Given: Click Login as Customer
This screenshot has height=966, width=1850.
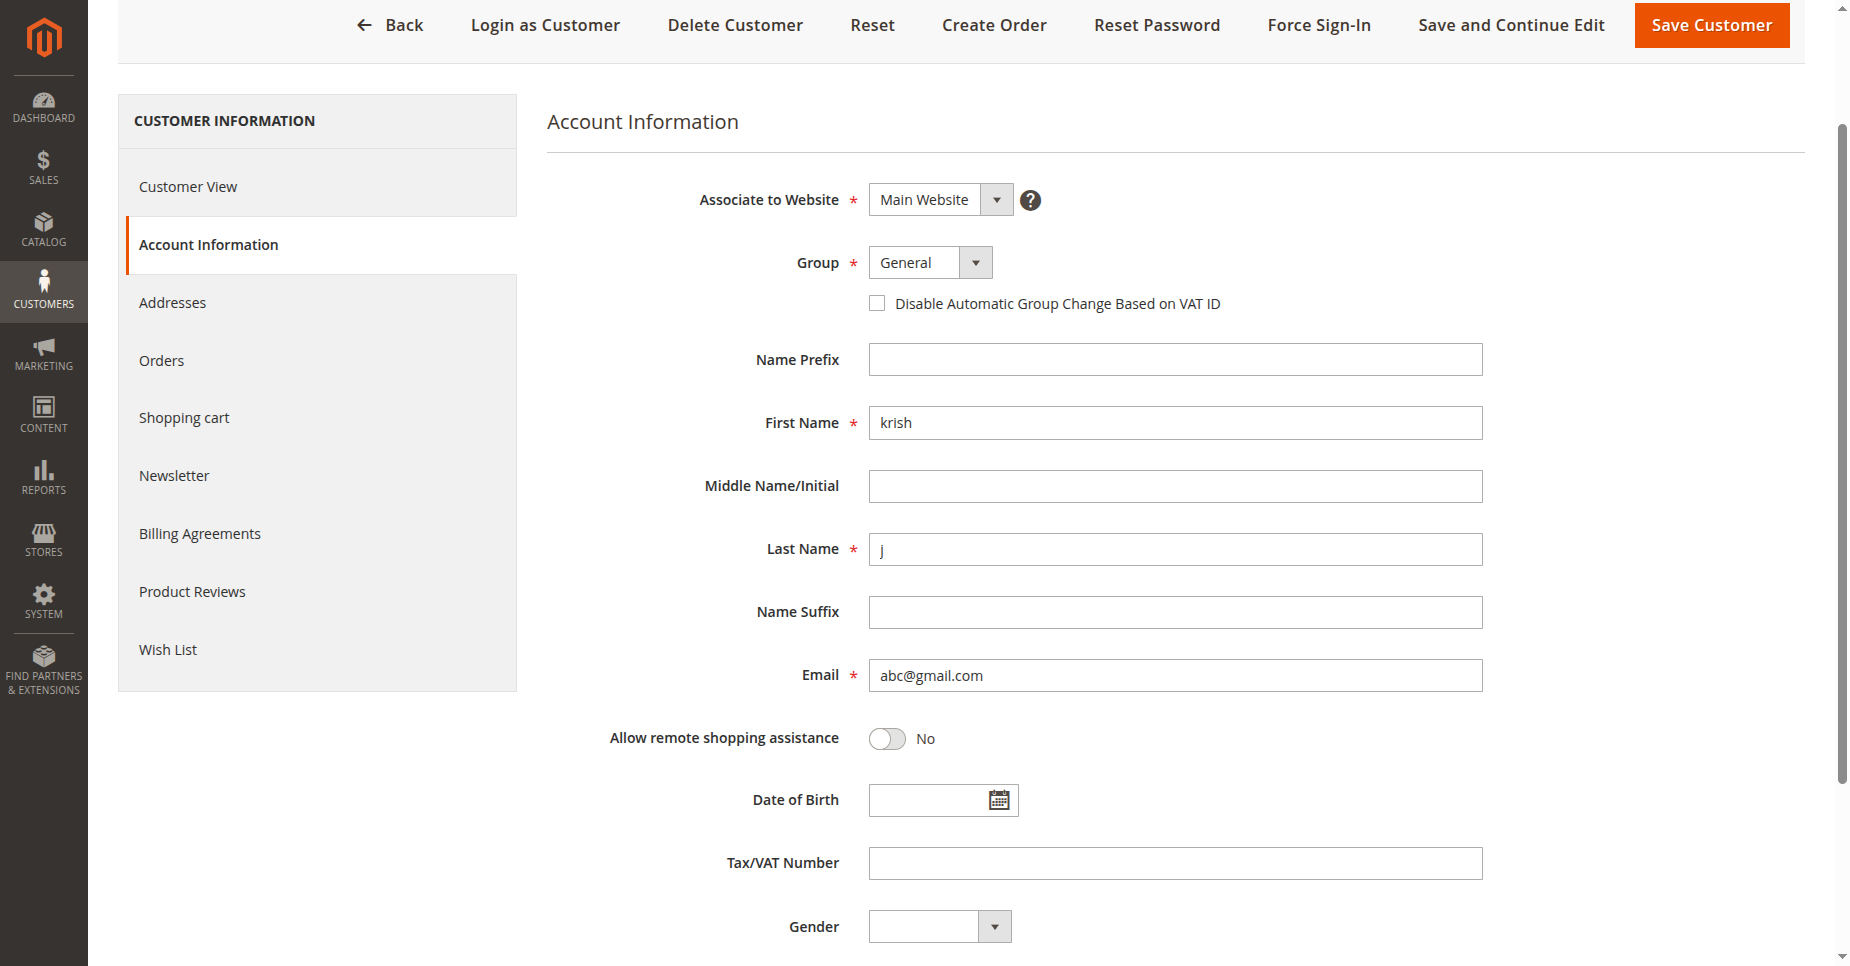Looking at the screenshot, I should pos(545,25).
